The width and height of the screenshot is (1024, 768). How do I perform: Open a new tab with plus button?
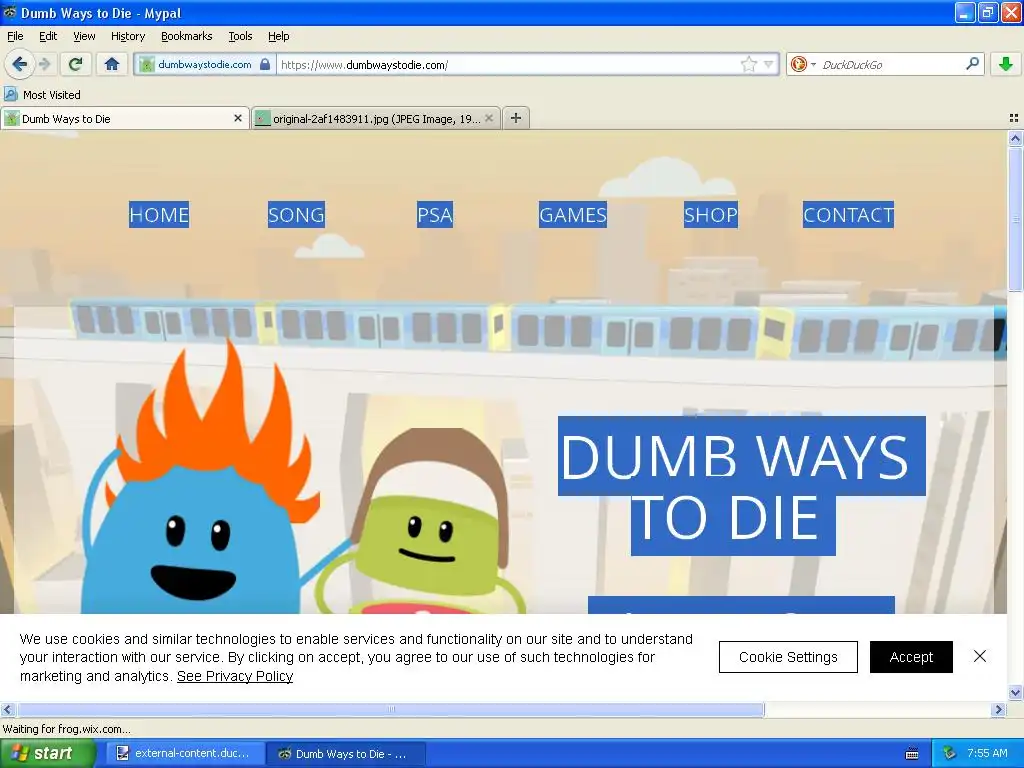[x=516, y=118]
